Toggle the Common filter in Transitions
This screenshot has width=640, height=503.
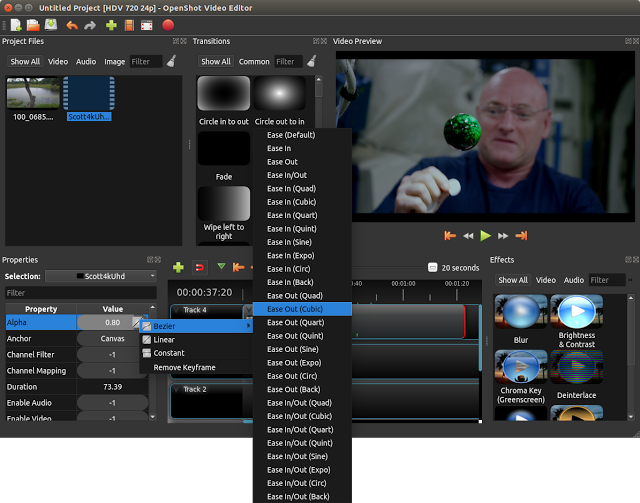[x=254, y=62]
